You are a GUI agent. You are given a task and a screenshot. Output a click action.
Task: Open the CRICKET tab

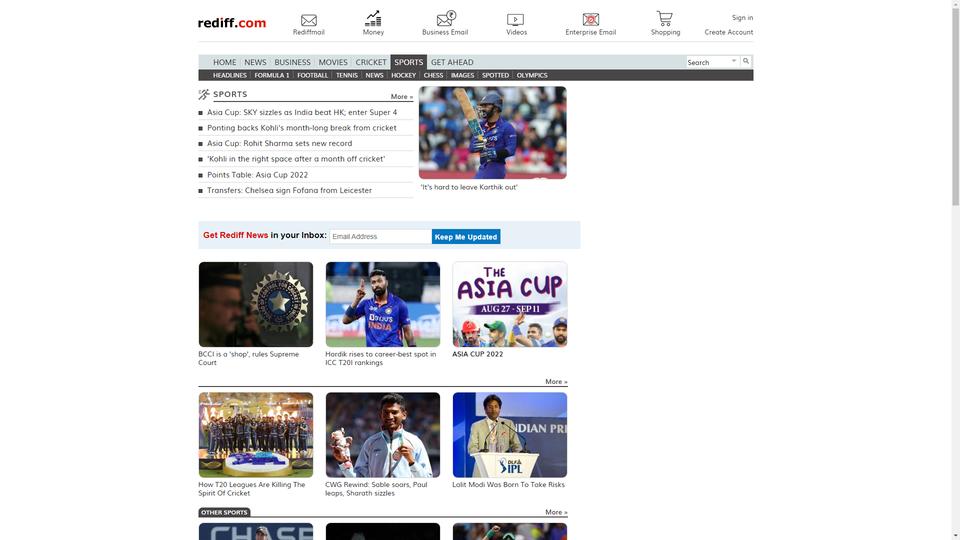[371, 62]
